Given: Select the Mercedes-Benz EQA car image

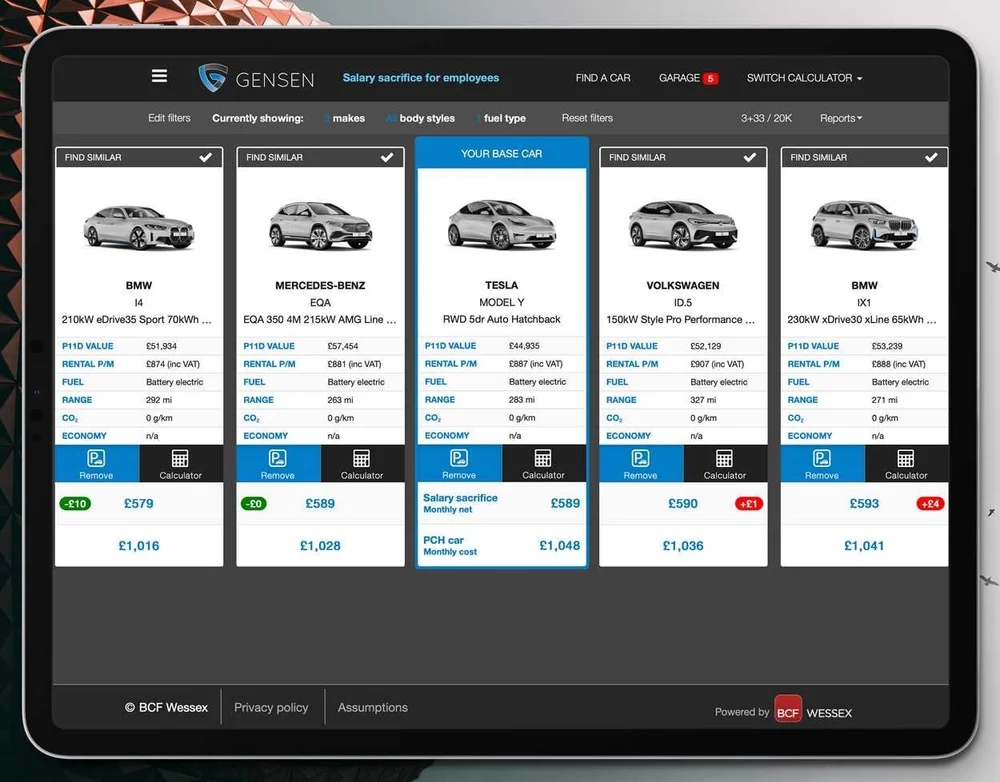Looking at the screenshot, I should pyautogui.click(x=320, y=225).
